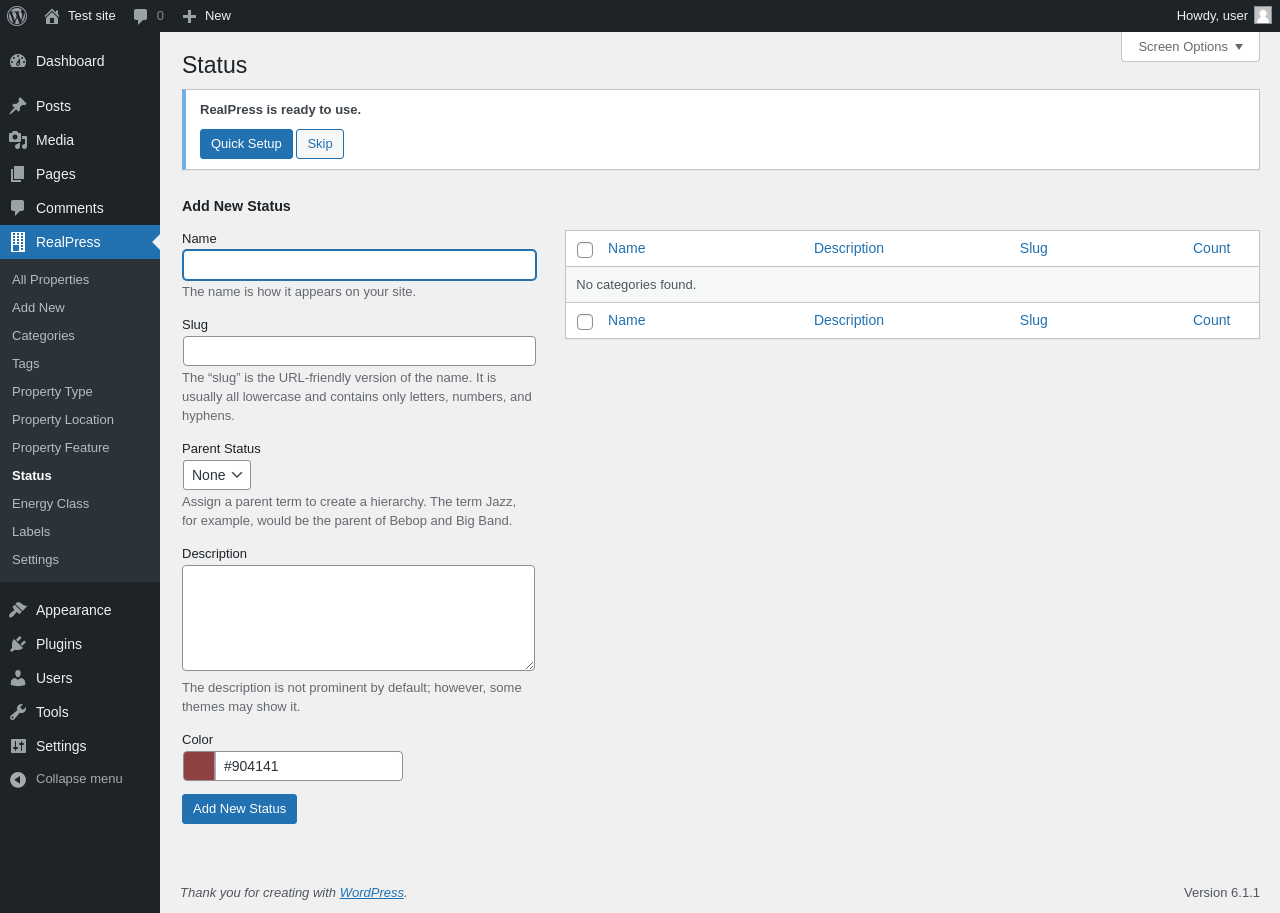Sort by Slug in table footer
This screenshot has height=913, width=1280.
click(x=1034, y=320)
